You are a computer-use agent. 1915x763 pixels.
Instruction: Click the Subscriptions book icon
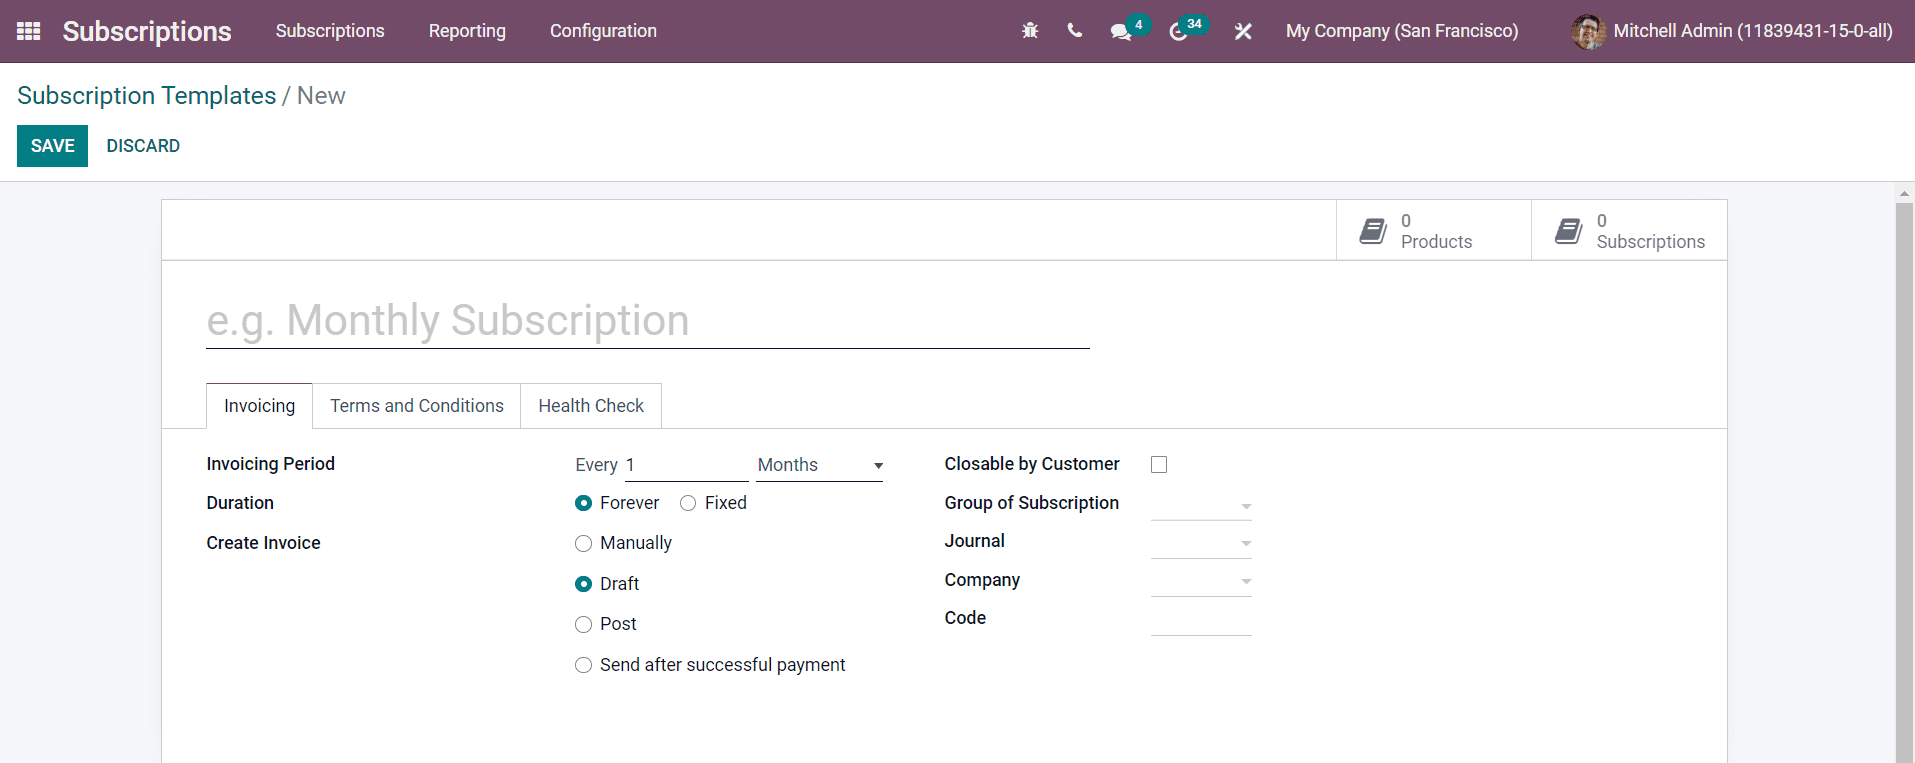[x=1569, y=231]
